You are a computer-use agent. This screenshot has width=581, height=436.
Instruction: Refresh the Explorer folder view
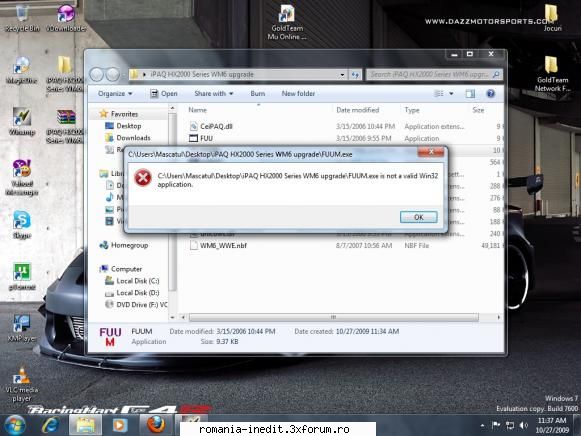[355, 74]
